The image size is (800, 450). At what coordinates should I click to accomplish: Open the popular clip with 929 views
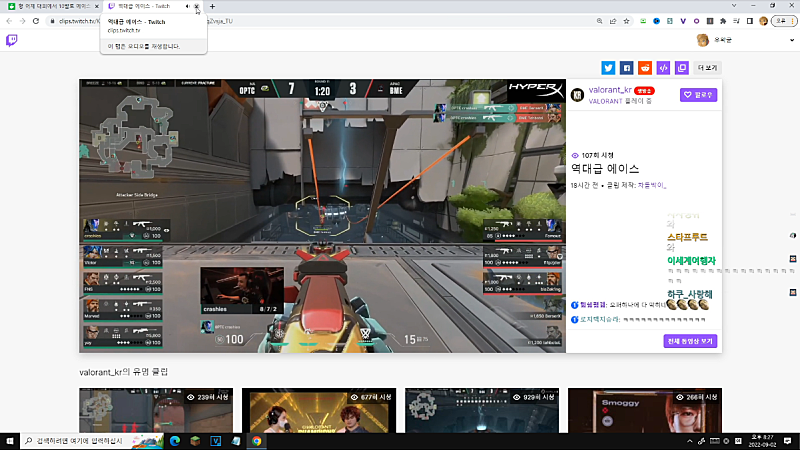point(482,410)
